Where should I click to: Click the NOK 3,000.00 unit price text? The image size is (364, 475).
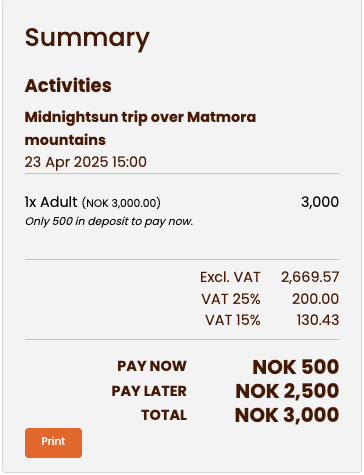(121, 203)
